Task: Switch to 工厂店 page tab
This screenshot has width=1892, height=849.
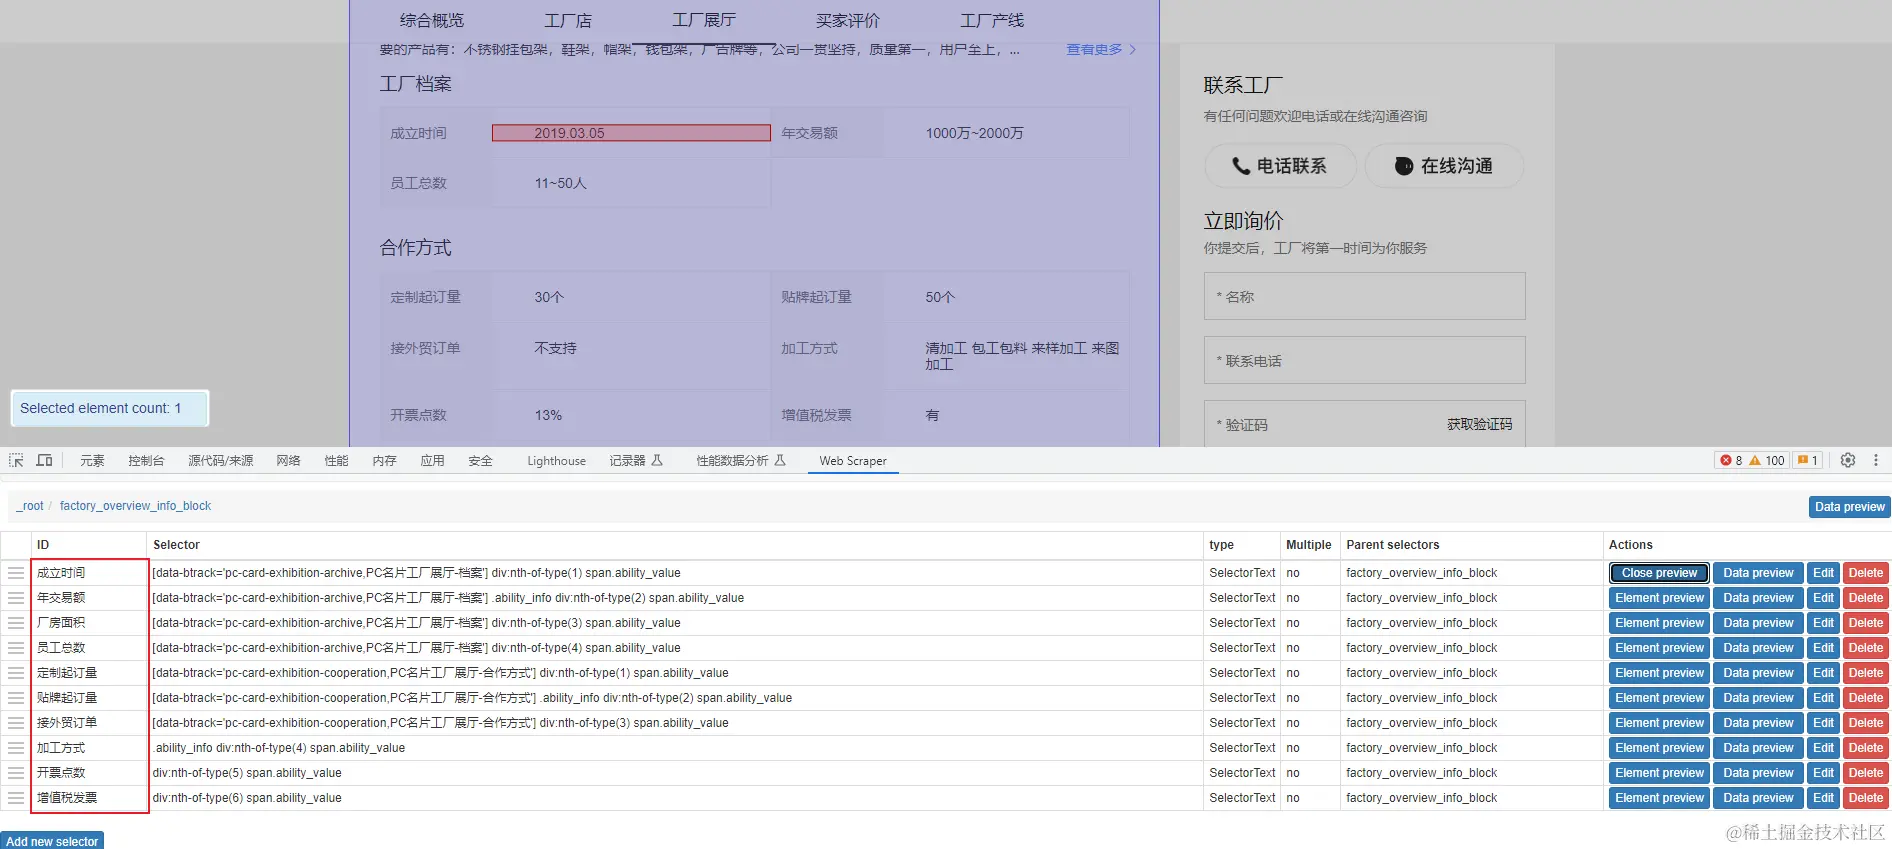Action: pos(568,21)
